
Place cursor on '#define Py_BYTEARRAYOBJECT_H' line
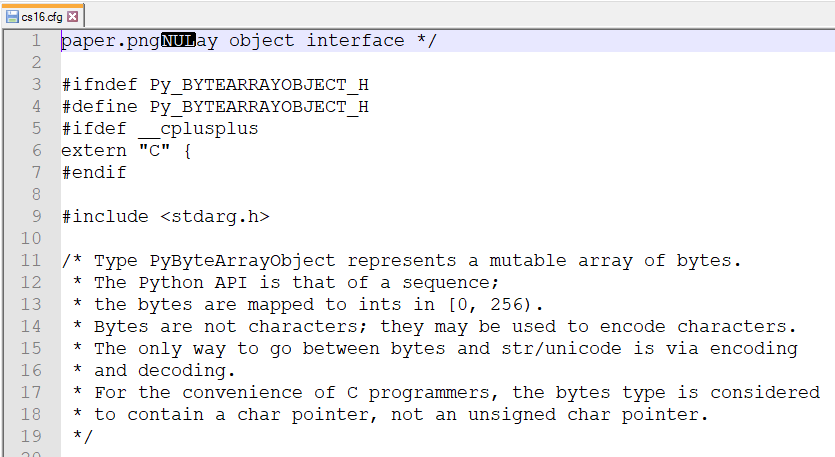click(x=215, y=107)
